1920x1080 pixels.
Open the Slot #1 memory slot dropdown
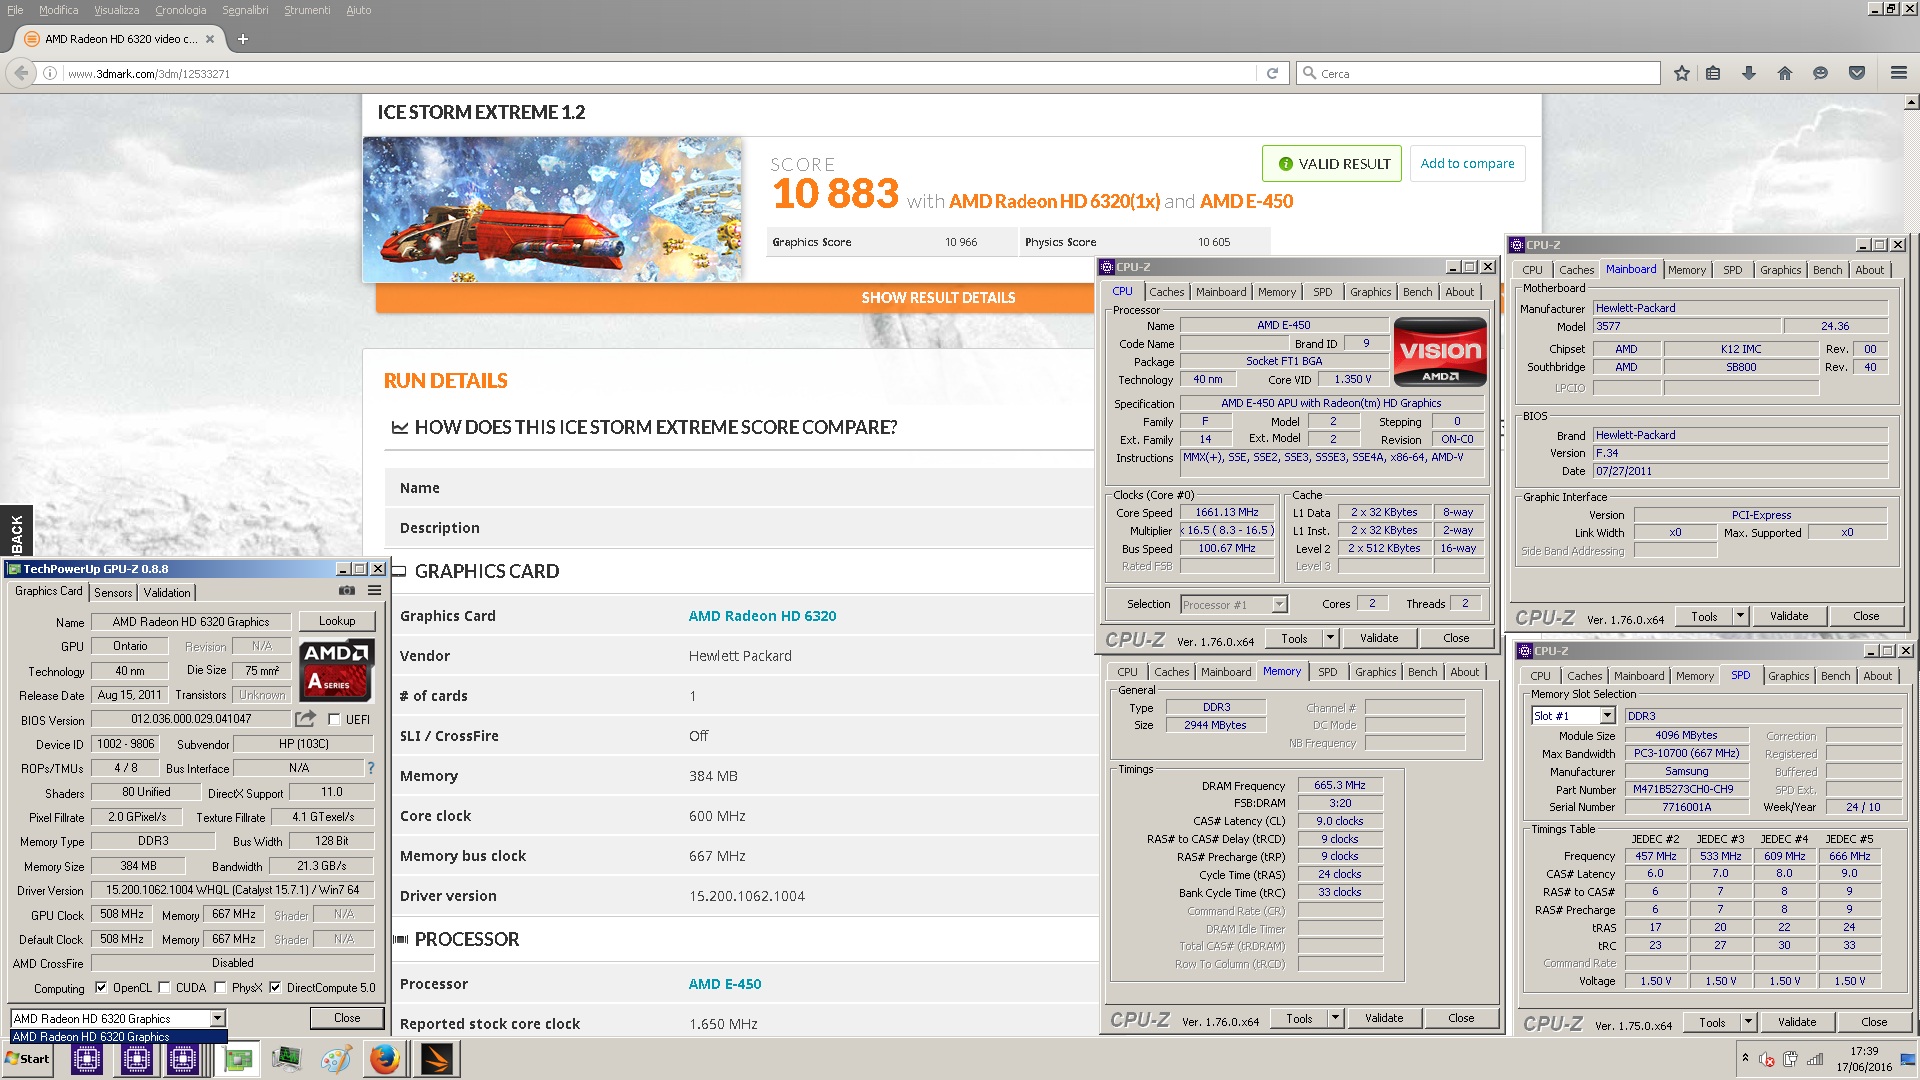(x=1607, y=716)
